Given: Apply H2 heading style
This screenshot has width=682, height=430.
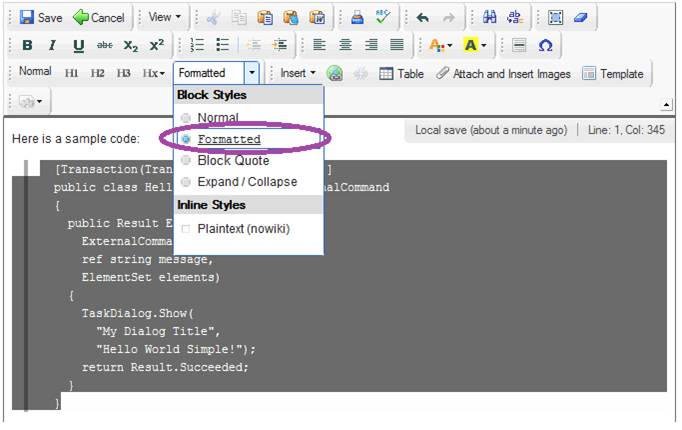Looking at the screenshot, I should pyautogui.click(x=97, y=73).
